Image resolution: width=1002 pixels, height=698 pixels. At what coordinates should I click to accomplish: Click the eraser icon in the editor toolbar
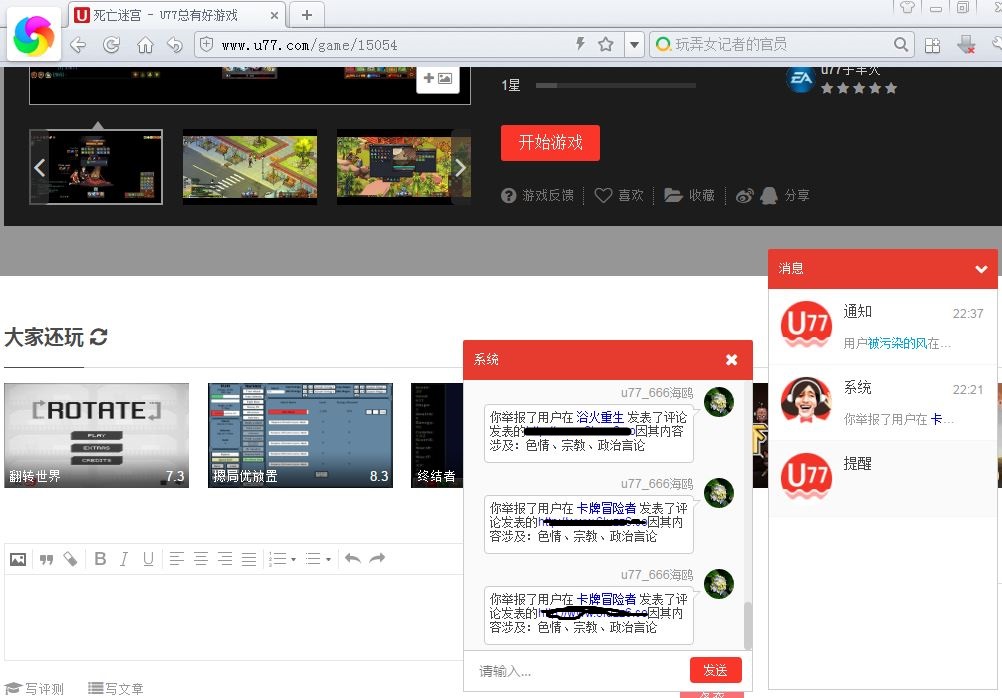pos(70,559)
